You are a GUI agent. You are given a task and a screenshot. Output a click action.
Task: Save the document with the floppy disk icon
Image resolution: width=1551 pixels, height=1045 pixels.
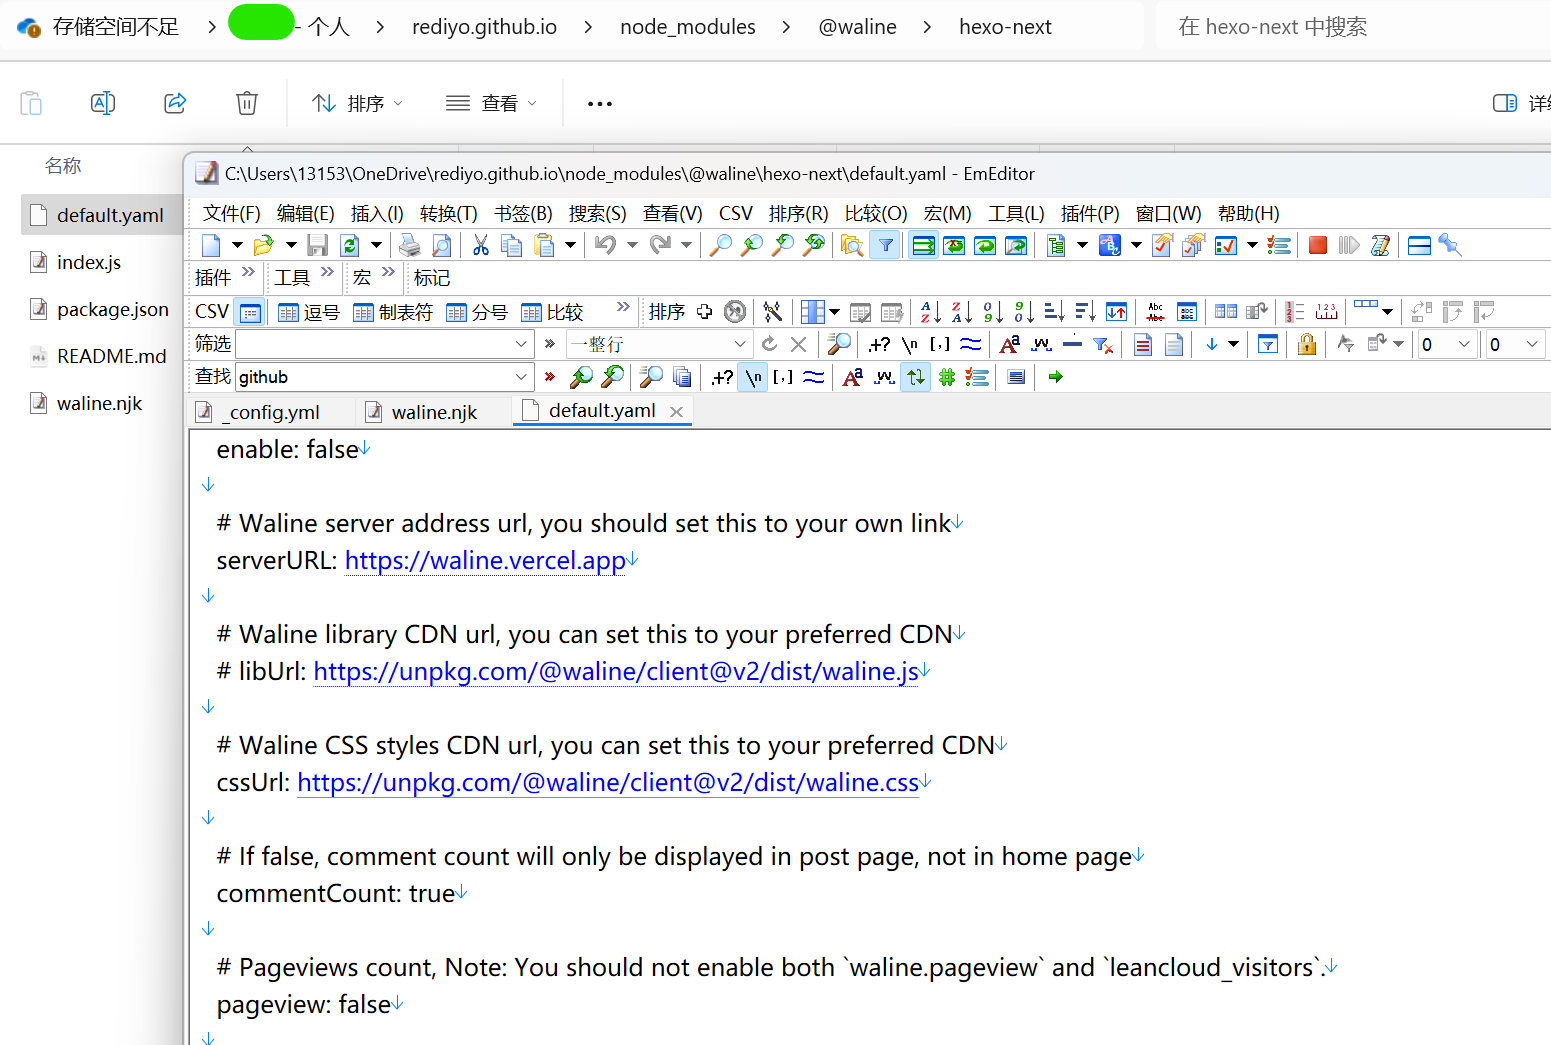pyautogui.click(x=318, y=245)
